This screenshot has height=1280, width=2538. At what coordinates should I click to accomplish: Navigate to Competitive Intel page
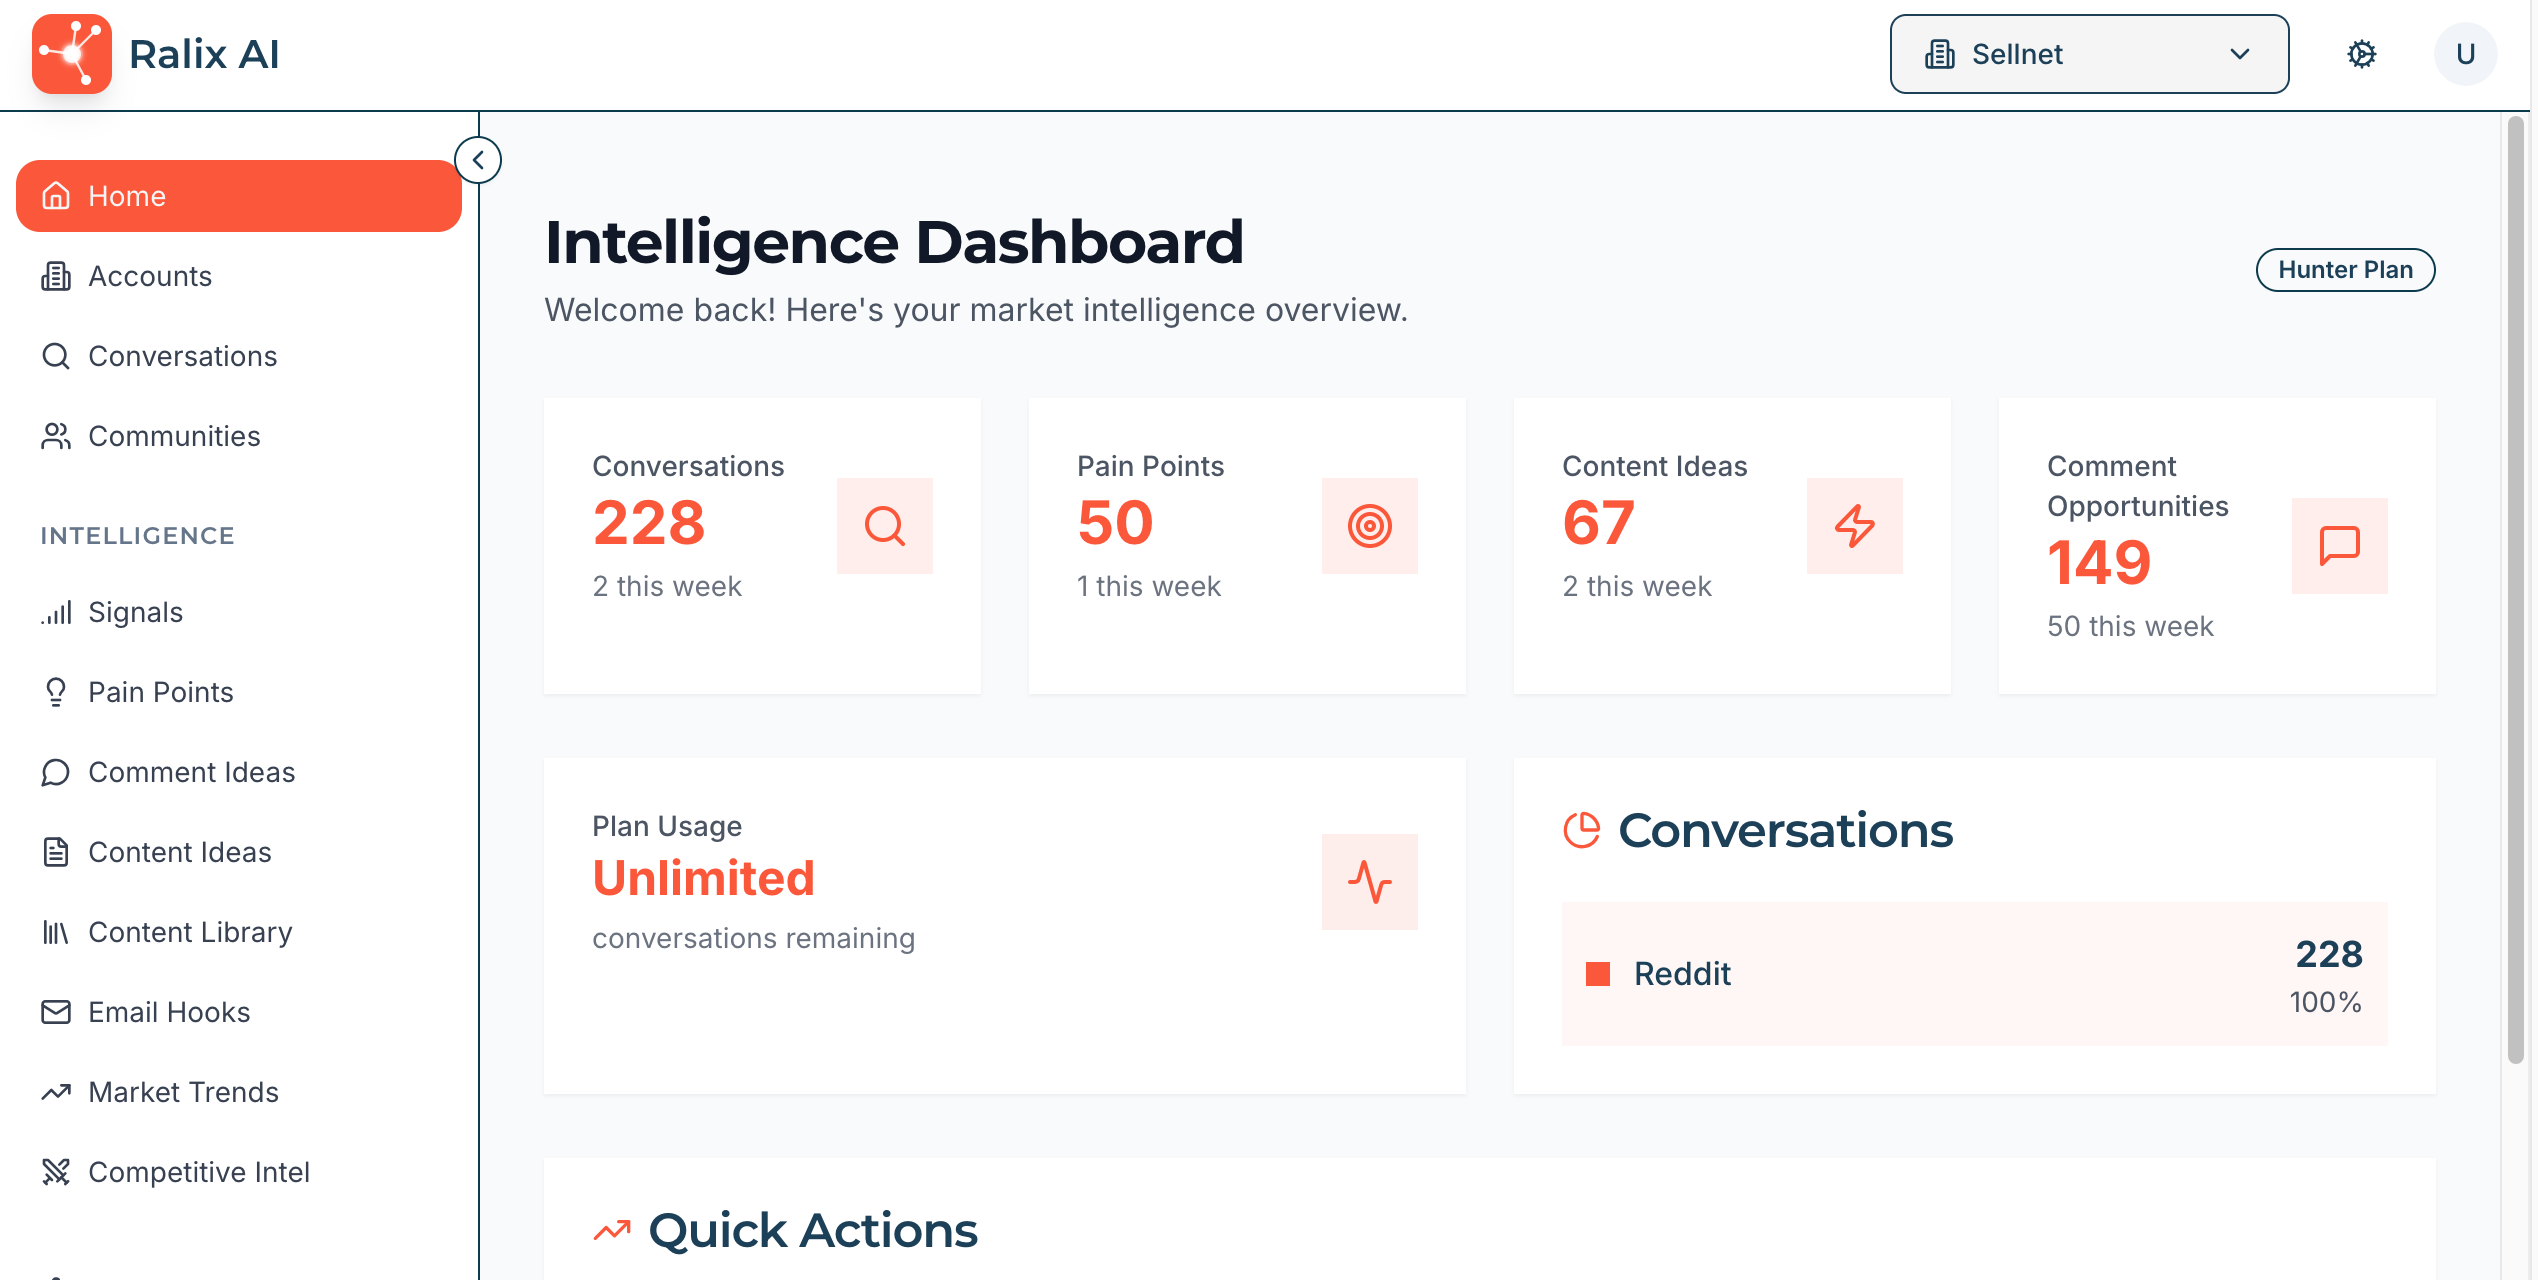[x=198, y=1172]
